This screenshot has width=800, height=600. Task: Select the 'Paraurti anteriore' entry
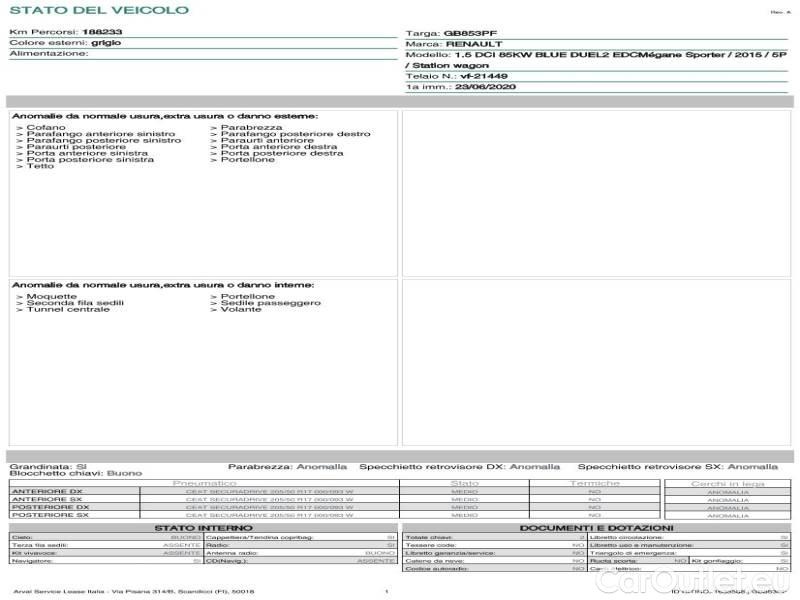tap(267, 140)
